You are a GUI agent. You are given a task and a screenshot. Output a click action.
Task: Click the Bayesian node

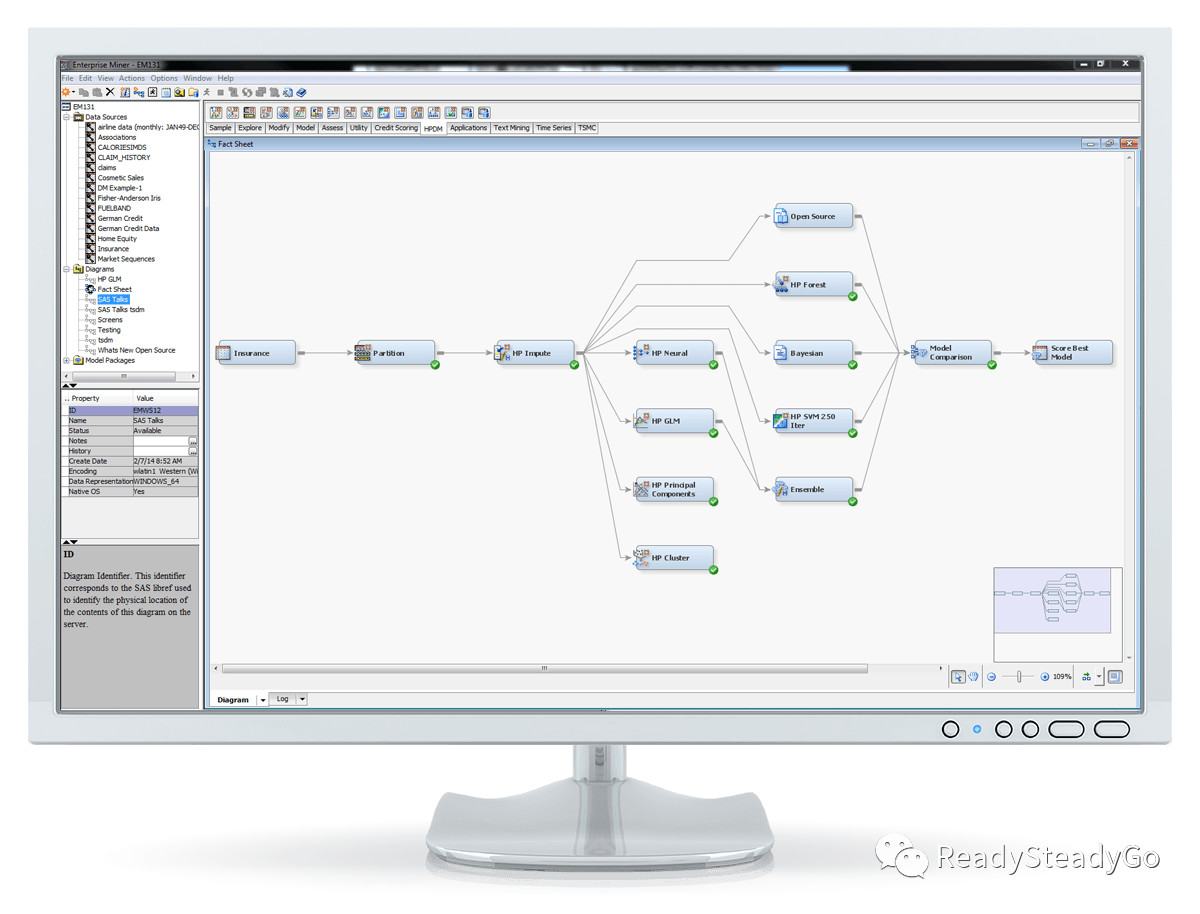coord(814,352)
